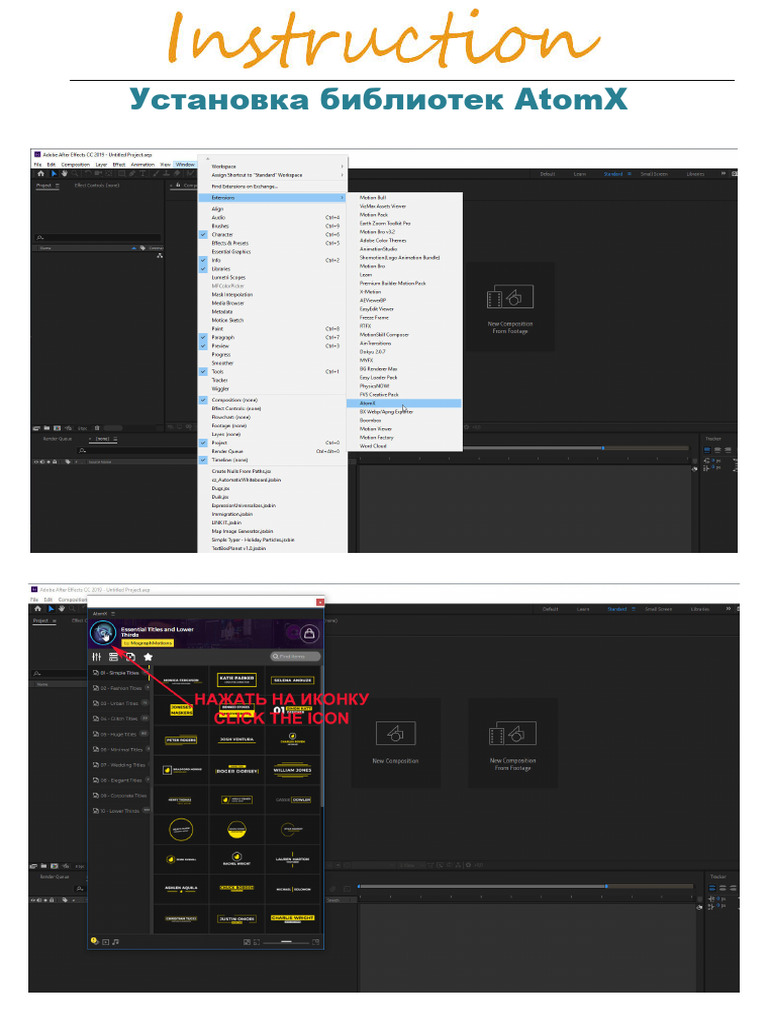Uncheck Preview in the Window menu
Image resolution: width=768 pixels, height=1024 pixels.
(273, 346)
